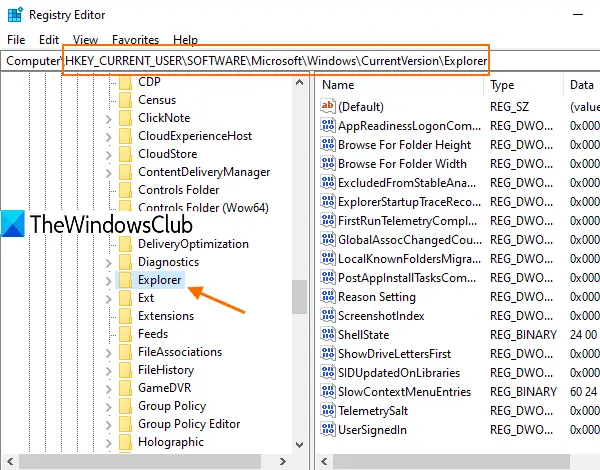This screenshot has height=470, width=600.
Task: Select the Feeds key
Action: [x=153, y=334]
